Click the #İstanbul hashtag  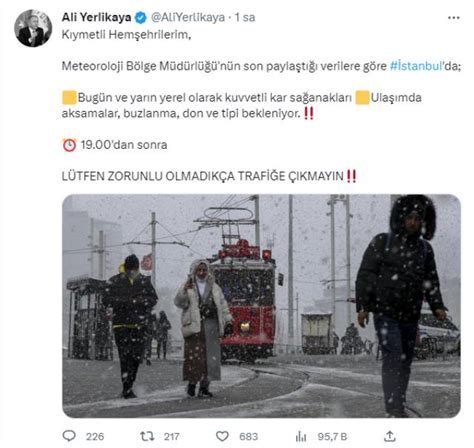click(x=416, y=66)
